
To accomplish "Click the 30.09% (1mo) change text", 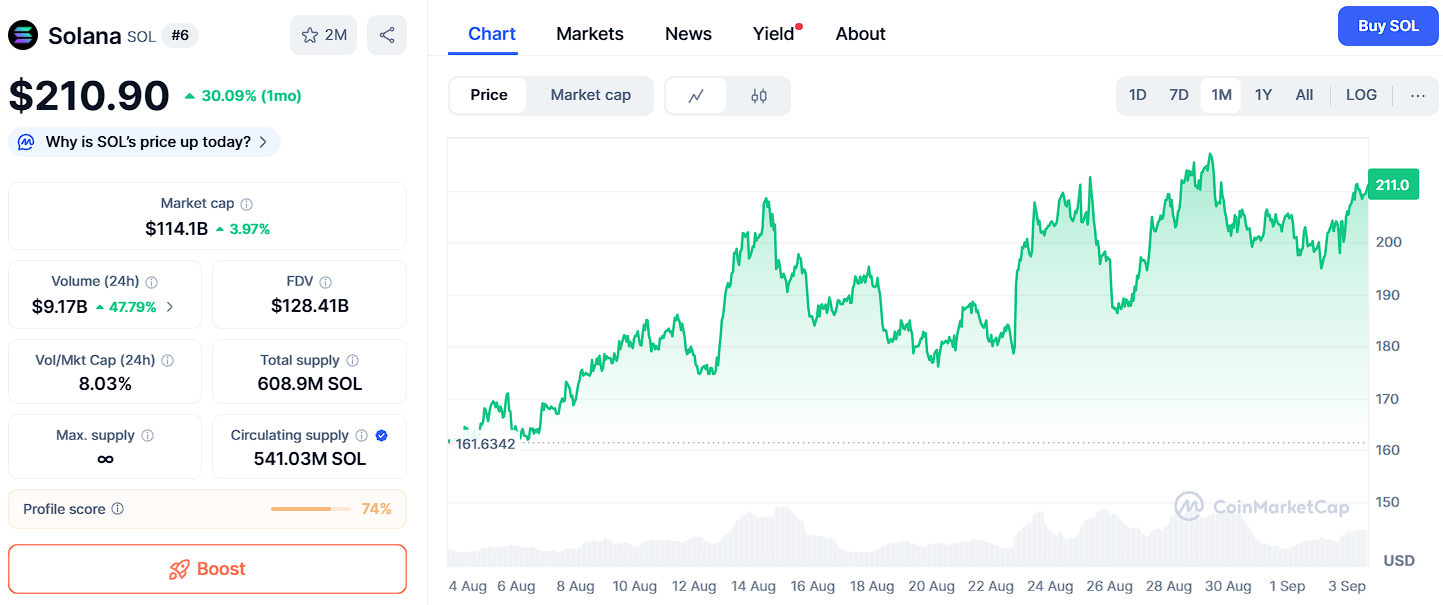I will pos(251,96).
